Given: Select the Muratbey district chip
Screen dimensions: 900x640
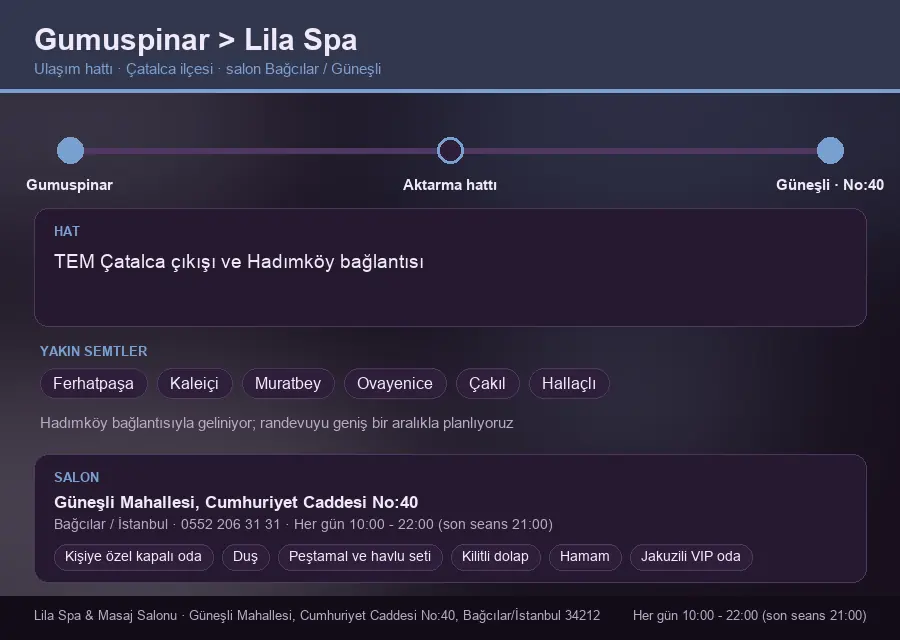Looking at the screenshot, I should [288, 383].
